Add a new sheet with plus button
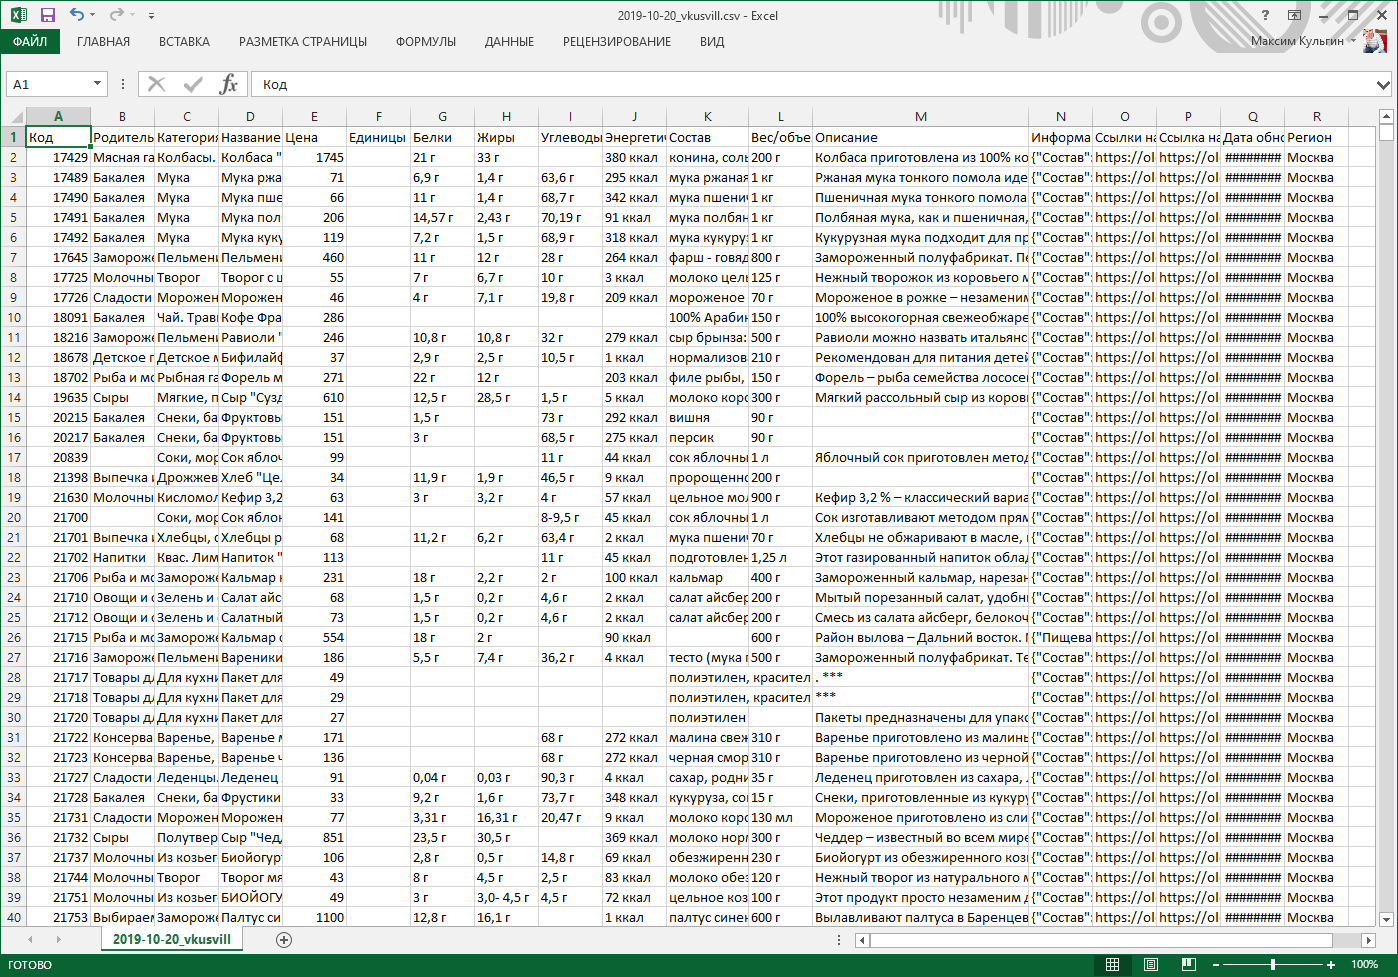This screenshot has width=1398, height=977. (284, 939)
